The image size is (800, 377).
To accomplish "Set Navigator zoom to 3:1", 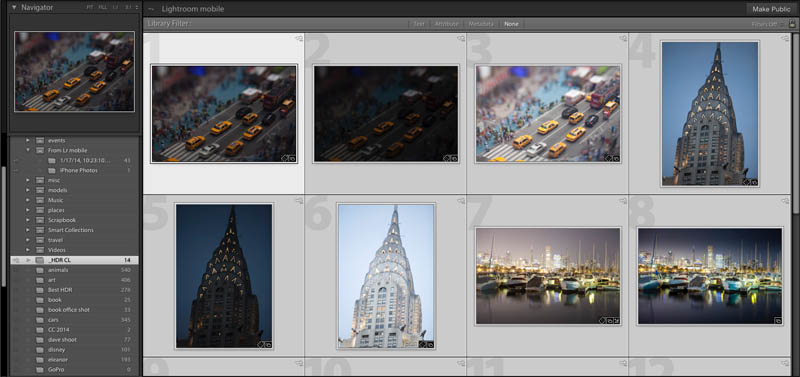I will (128, 8).
